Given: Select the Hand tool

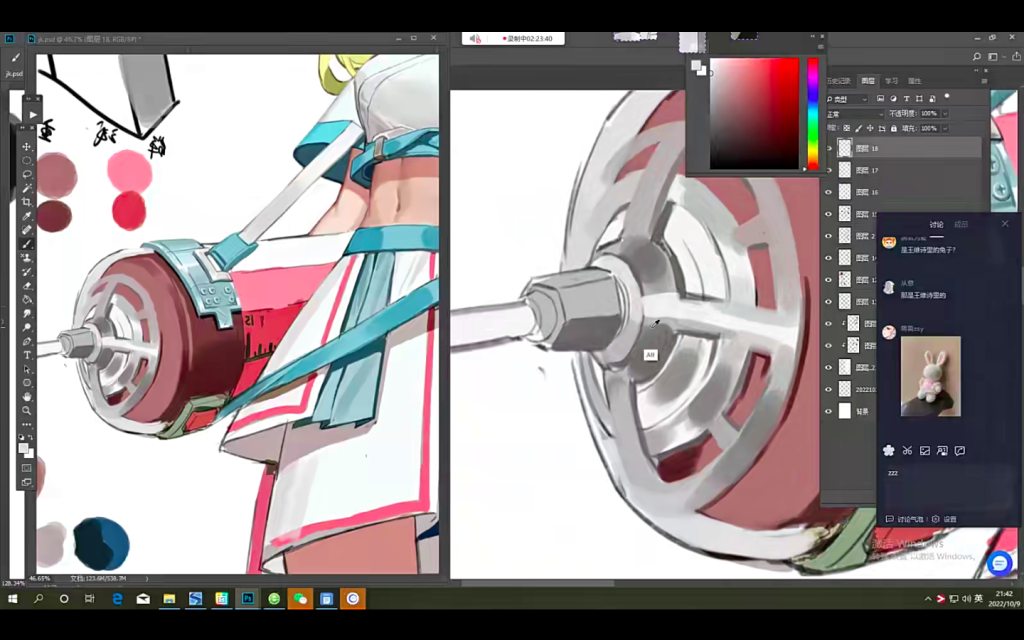Looking at the screenshot, I should [27, 396].
